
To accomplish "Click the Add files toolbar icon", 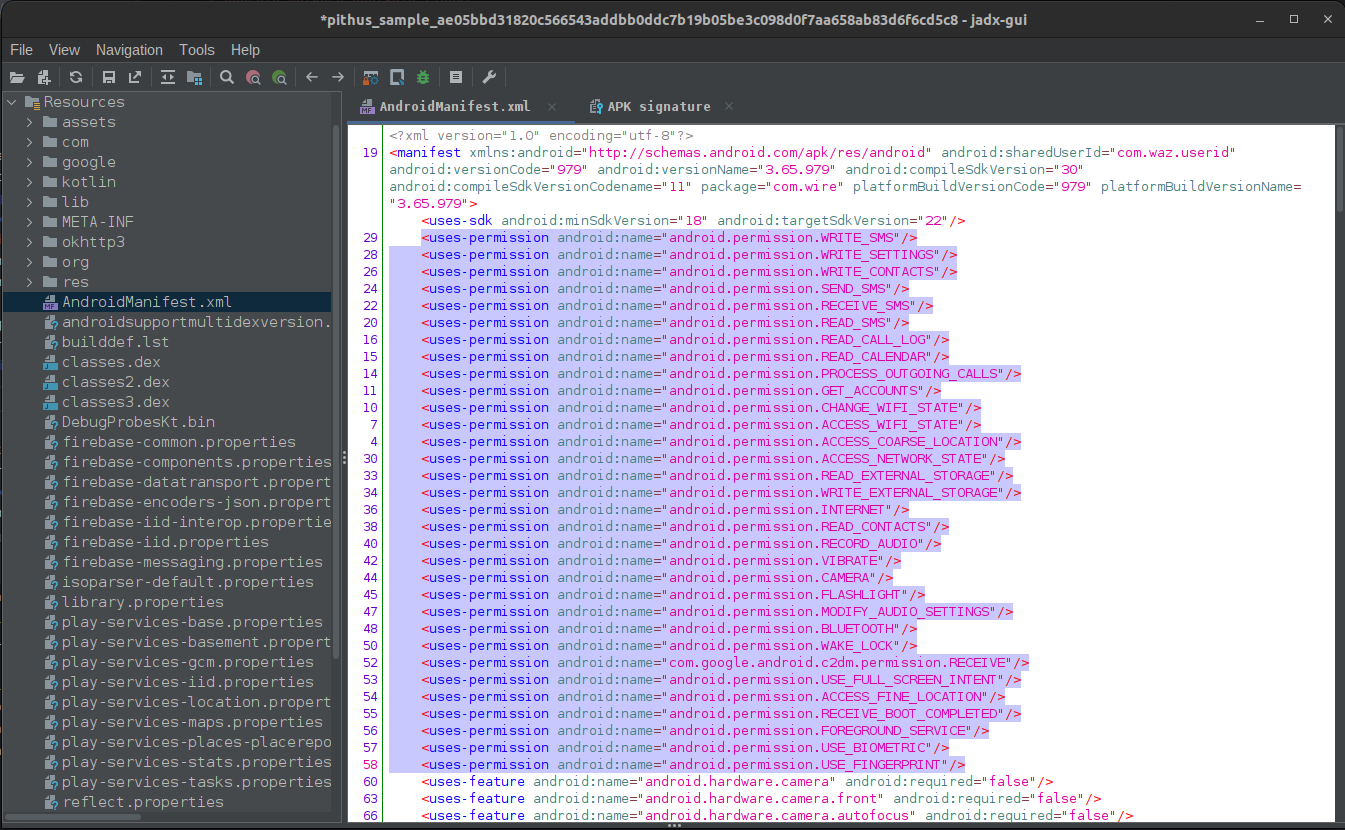I will [x=43, y=77].
